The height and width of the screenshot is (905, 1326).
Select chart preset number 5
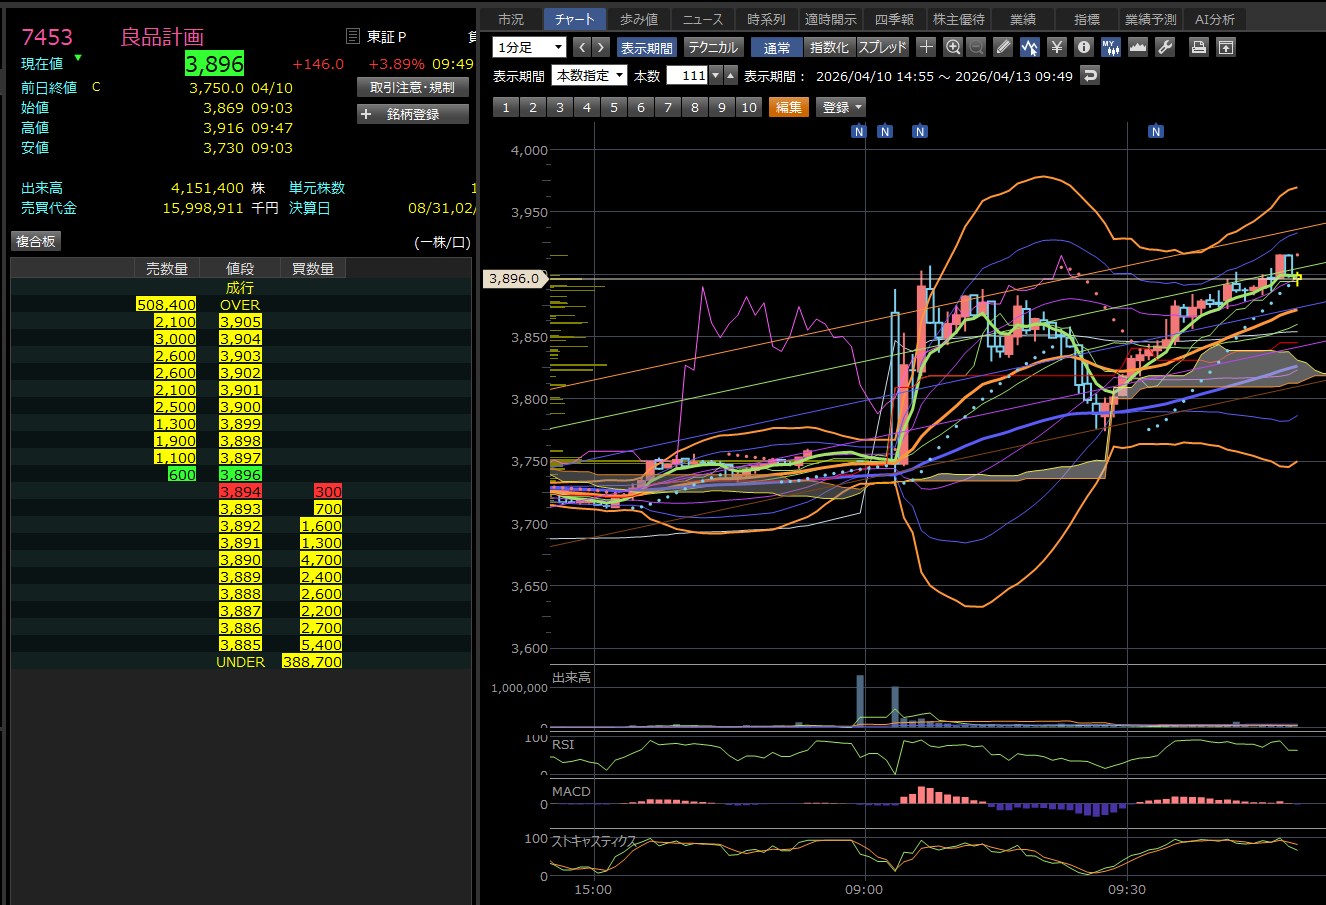[x=614, y=107]
